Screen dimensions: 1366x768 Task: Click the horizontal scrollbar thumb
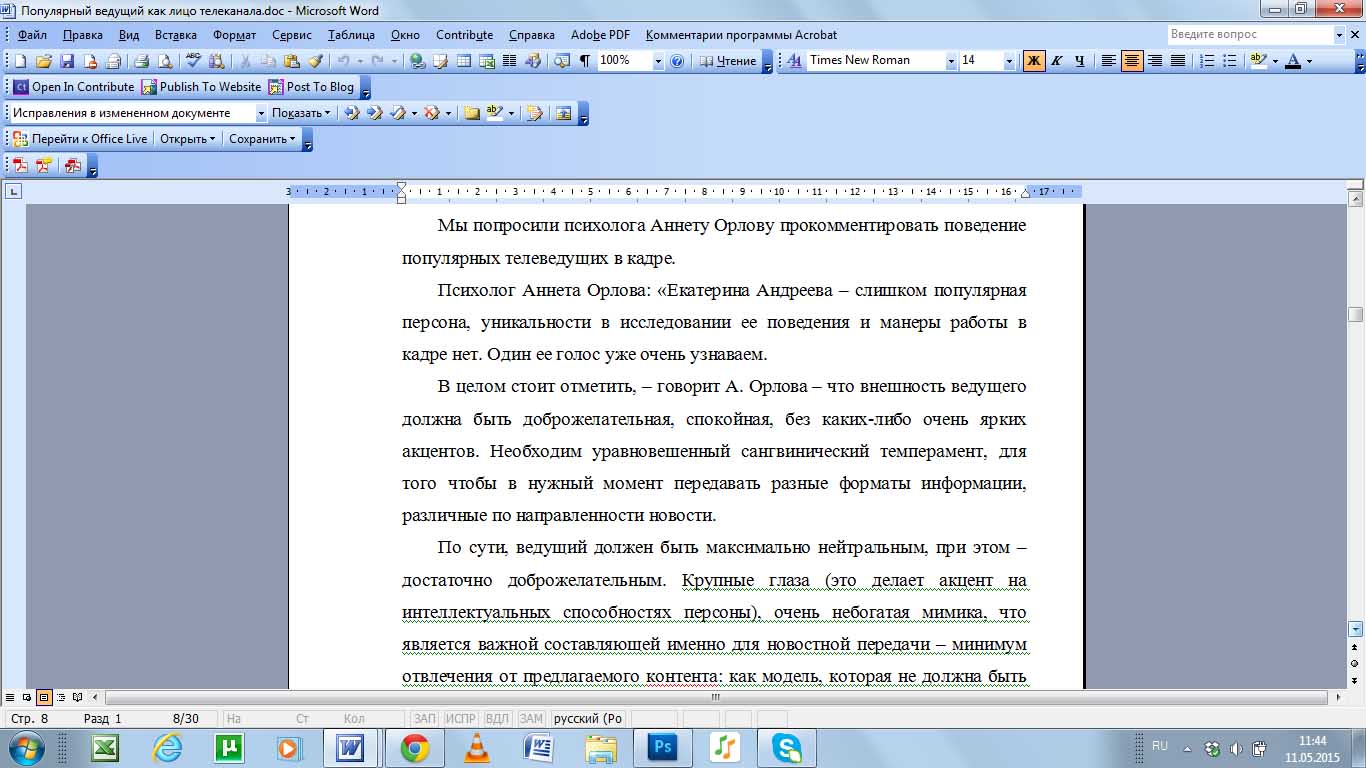pyautogui.click(x=715, y=697)
